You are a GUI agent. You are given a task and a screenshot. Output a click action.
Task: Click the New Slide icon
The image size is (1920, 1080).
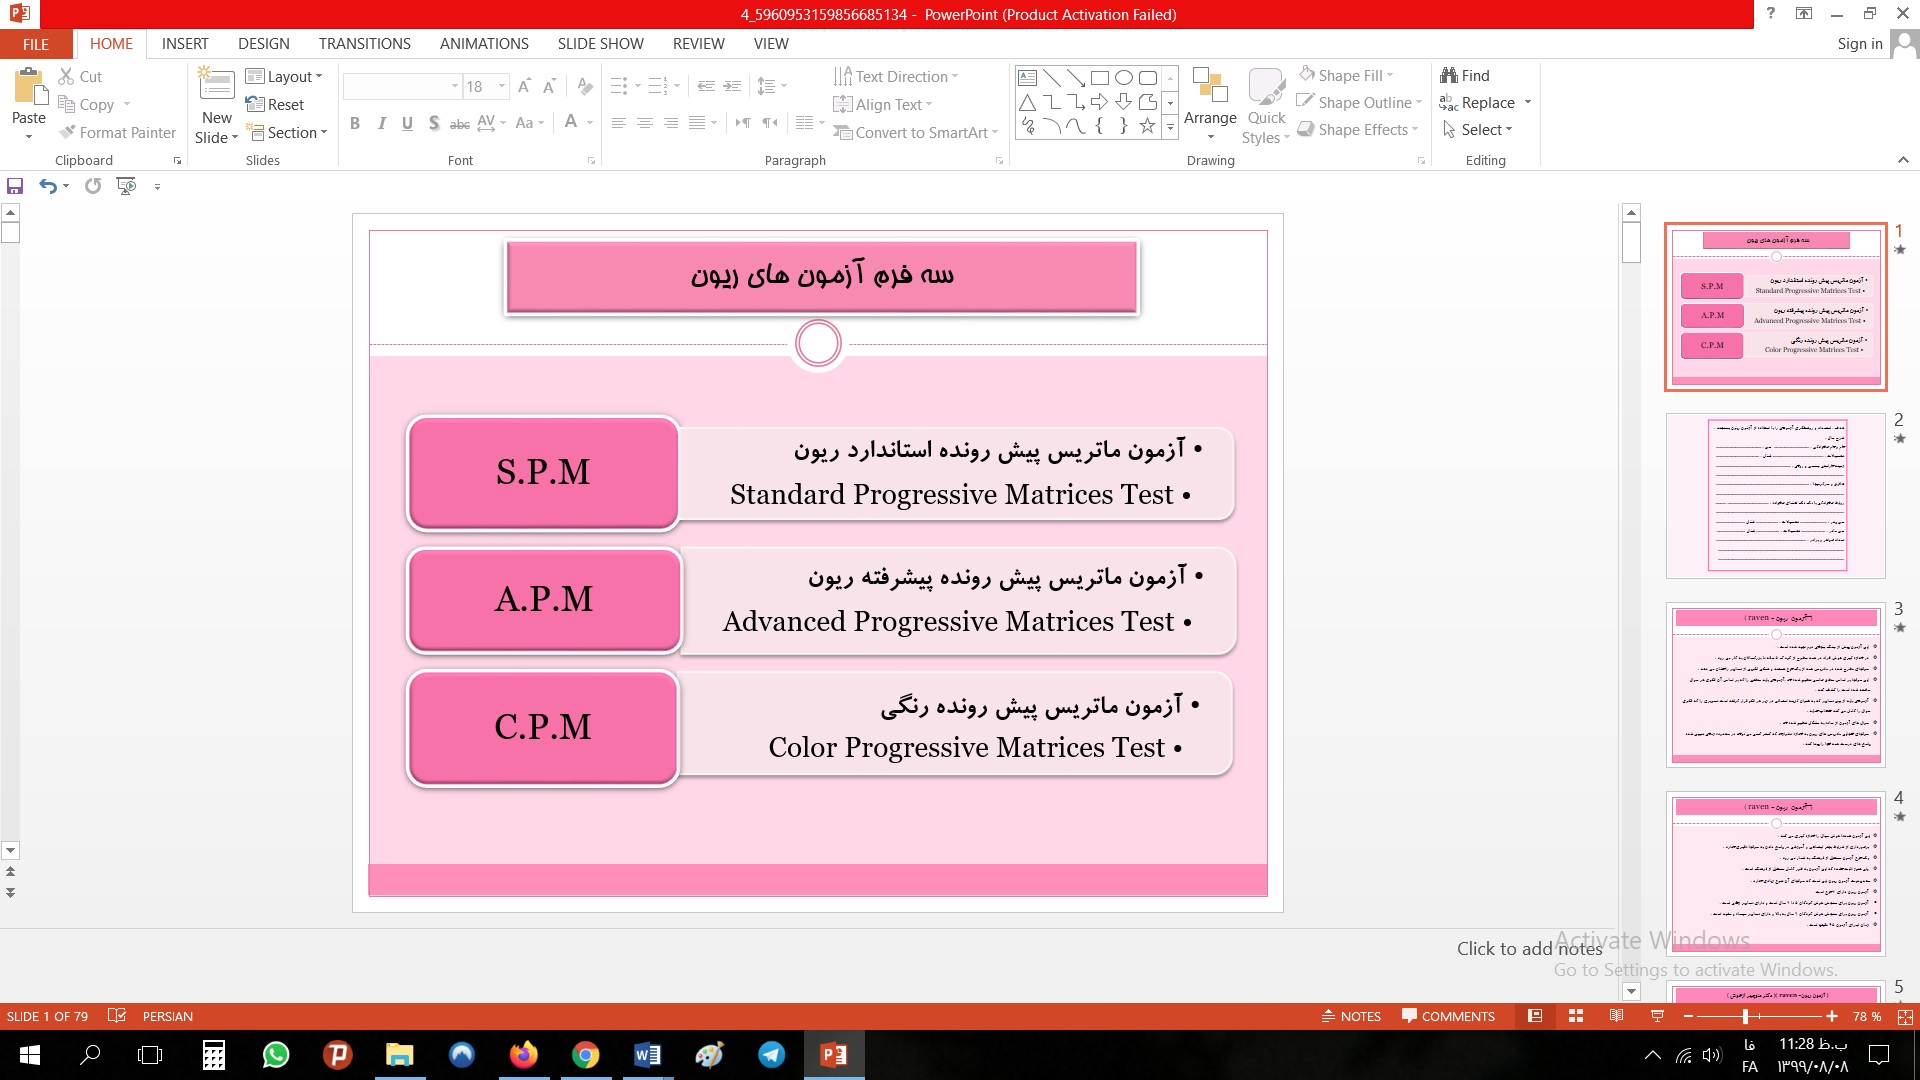click(217, 86)
